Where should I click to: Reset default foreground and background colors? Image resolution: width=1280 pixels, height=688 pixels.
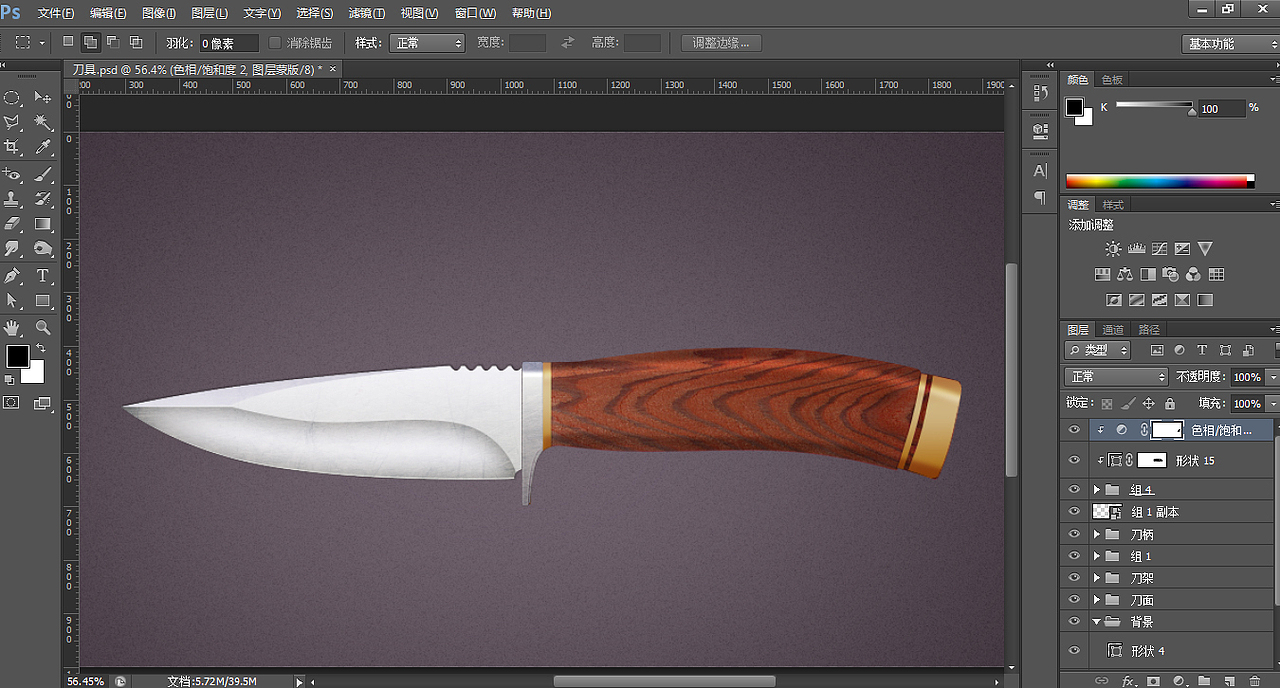pos(9,380)
